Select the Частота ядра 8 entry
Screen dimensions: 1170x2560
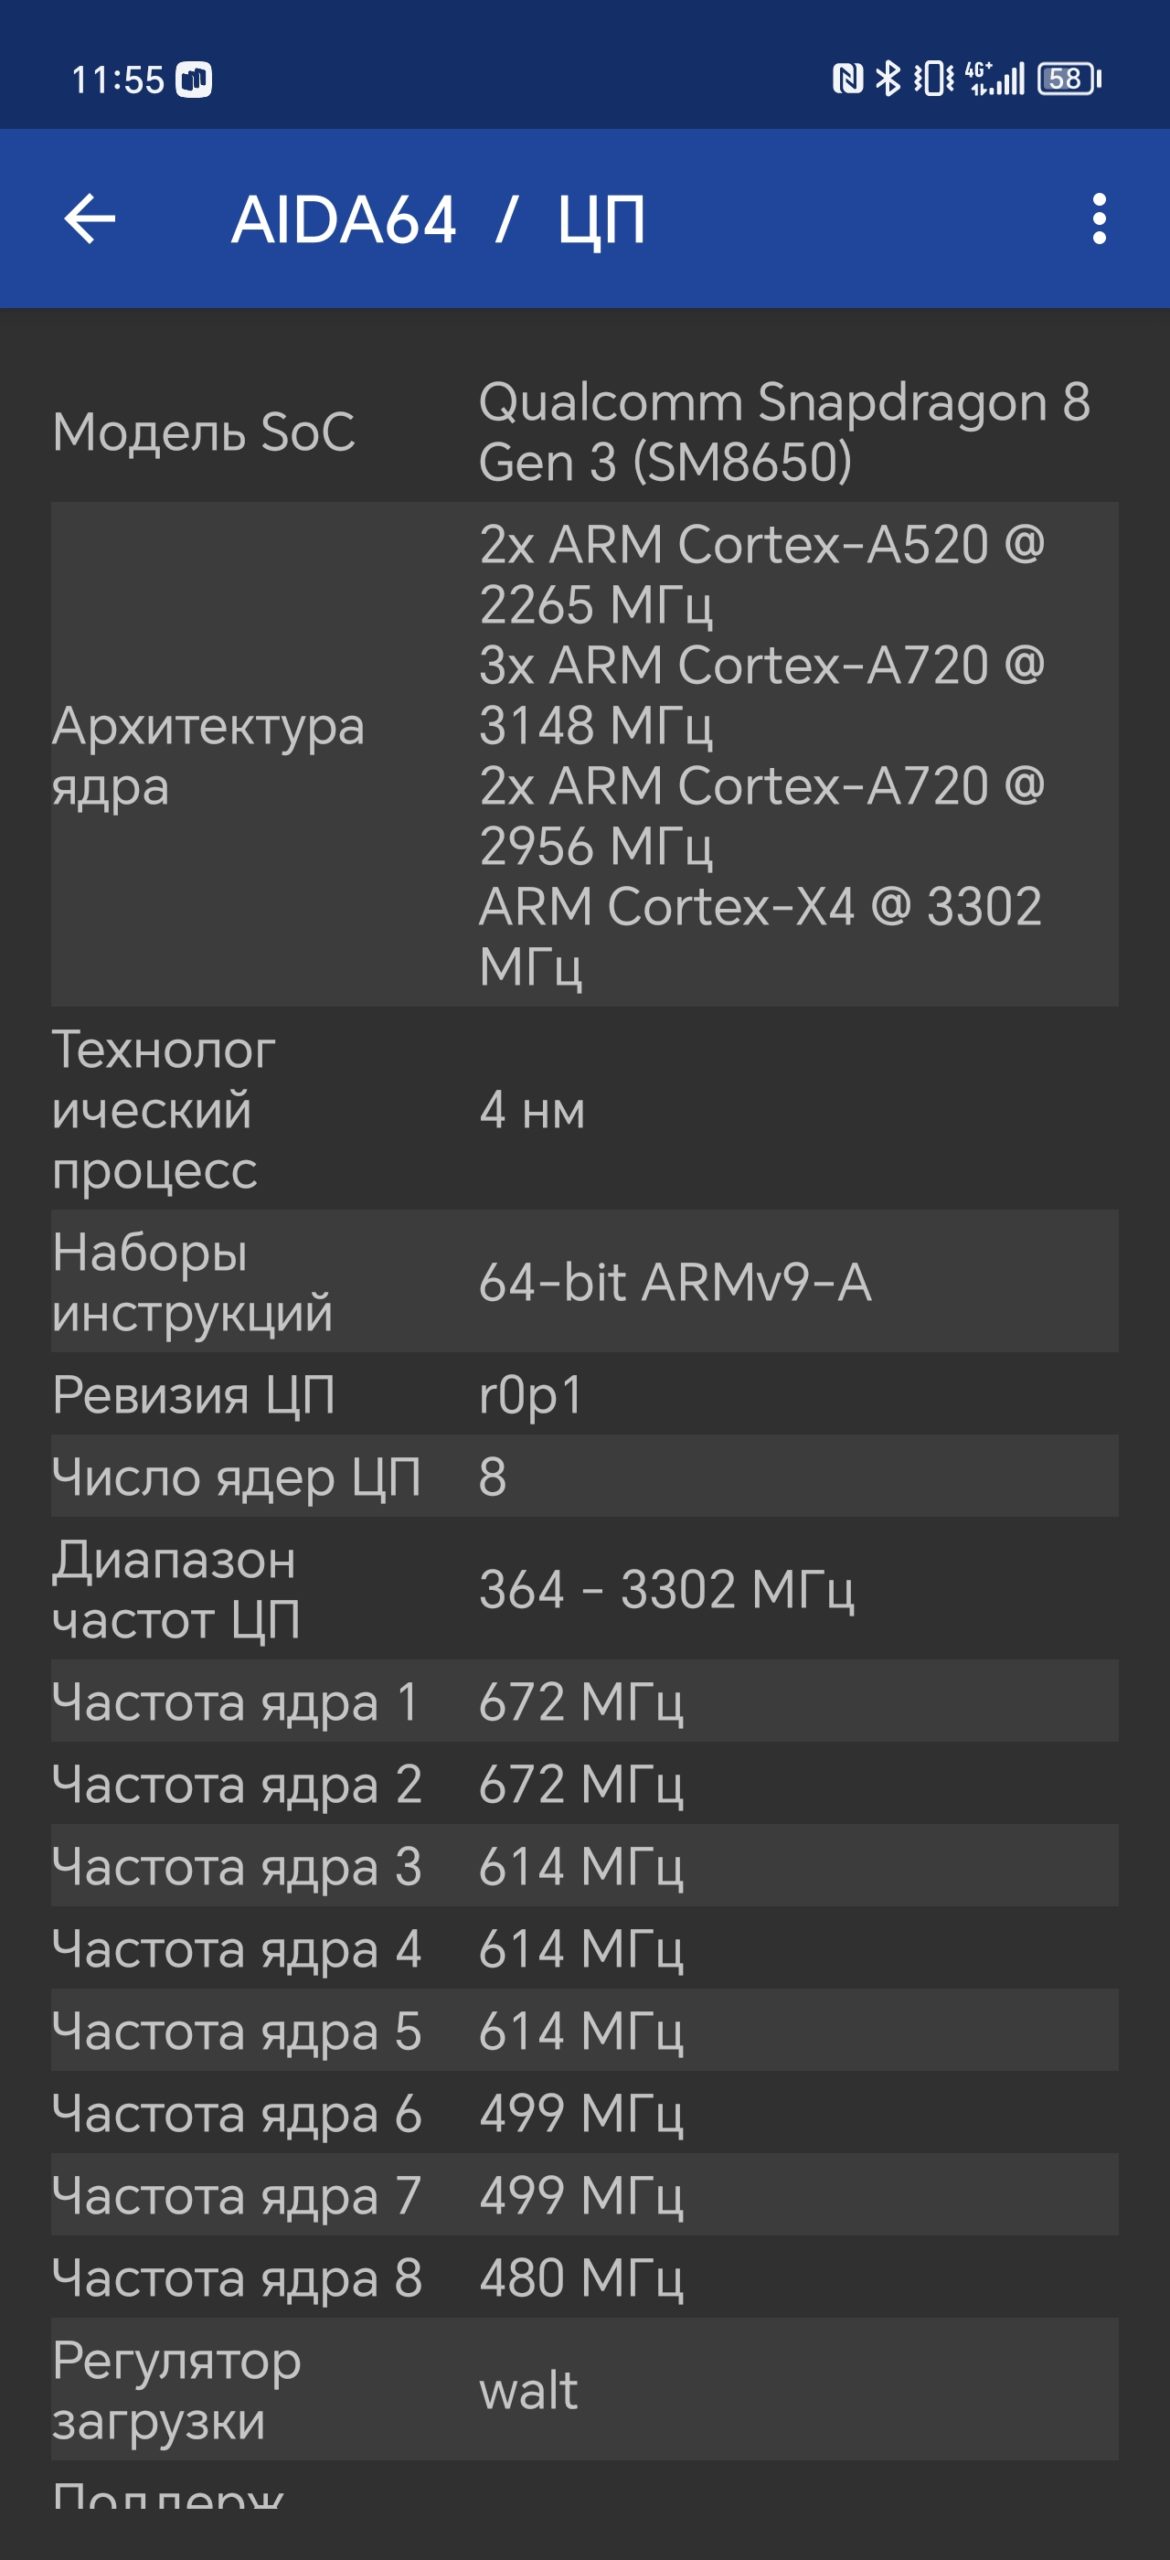click(x=585, y=2277)
